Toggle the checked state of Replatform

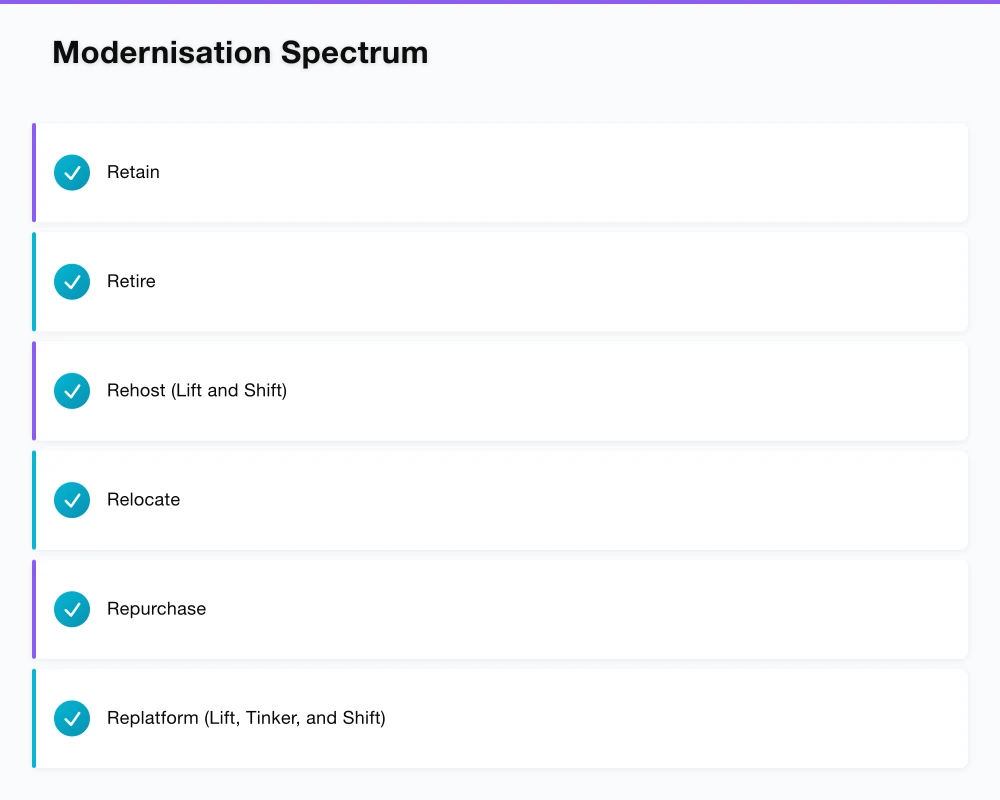click(72, 717)
